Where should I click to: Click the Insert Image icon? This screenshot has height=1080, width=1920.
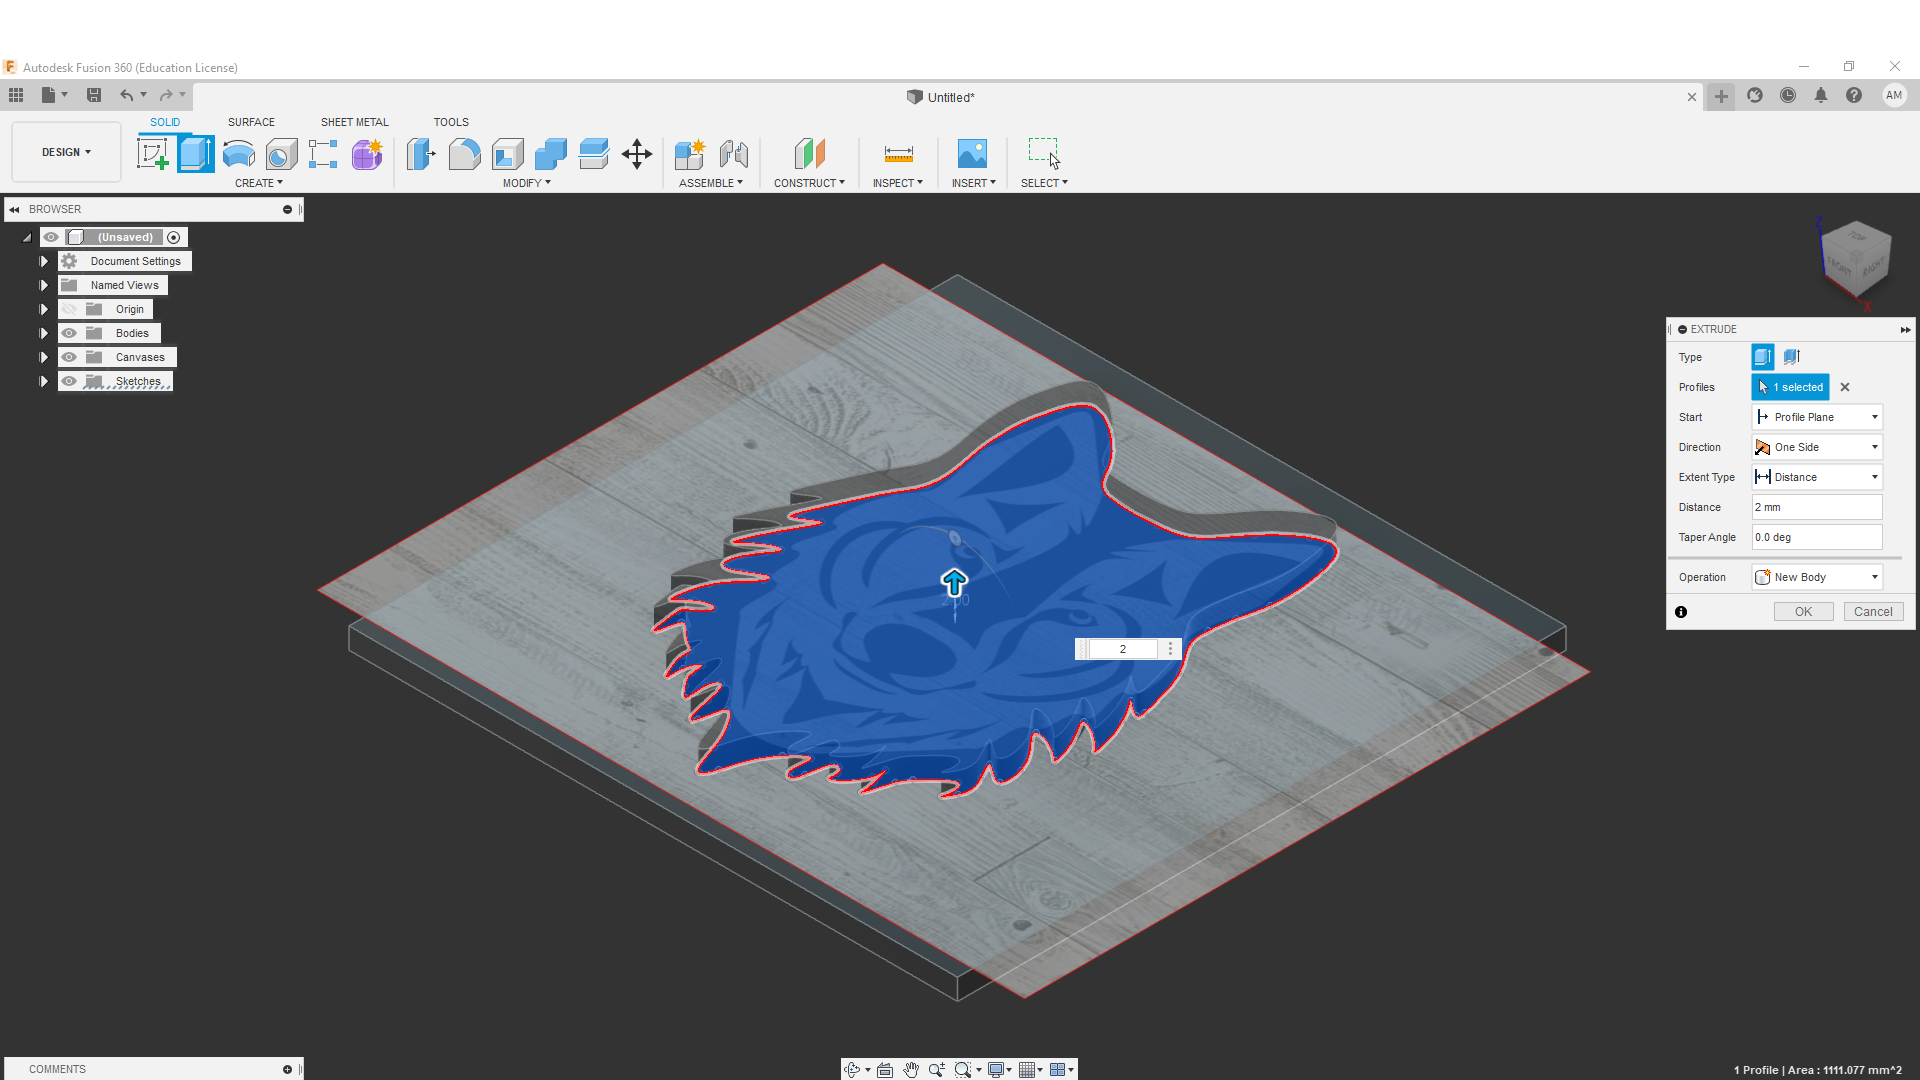(972, 154)
